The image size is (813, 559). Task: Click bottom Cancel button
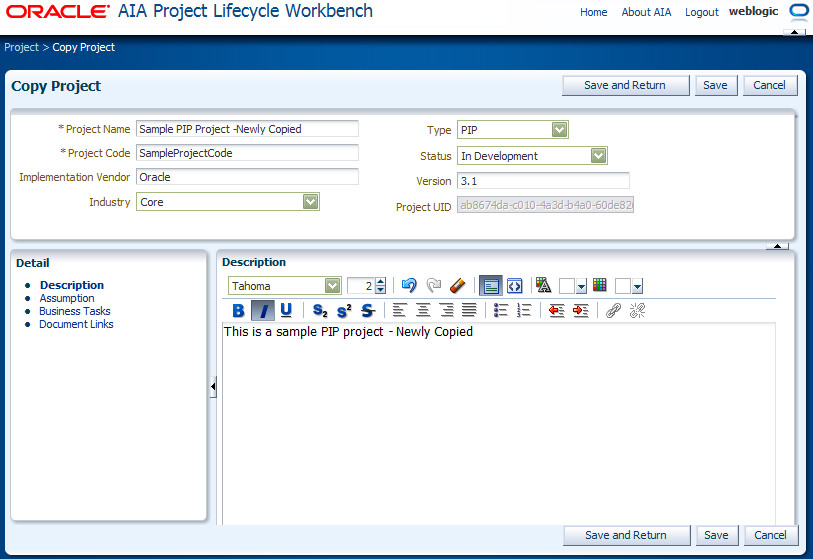click(770, 535)
